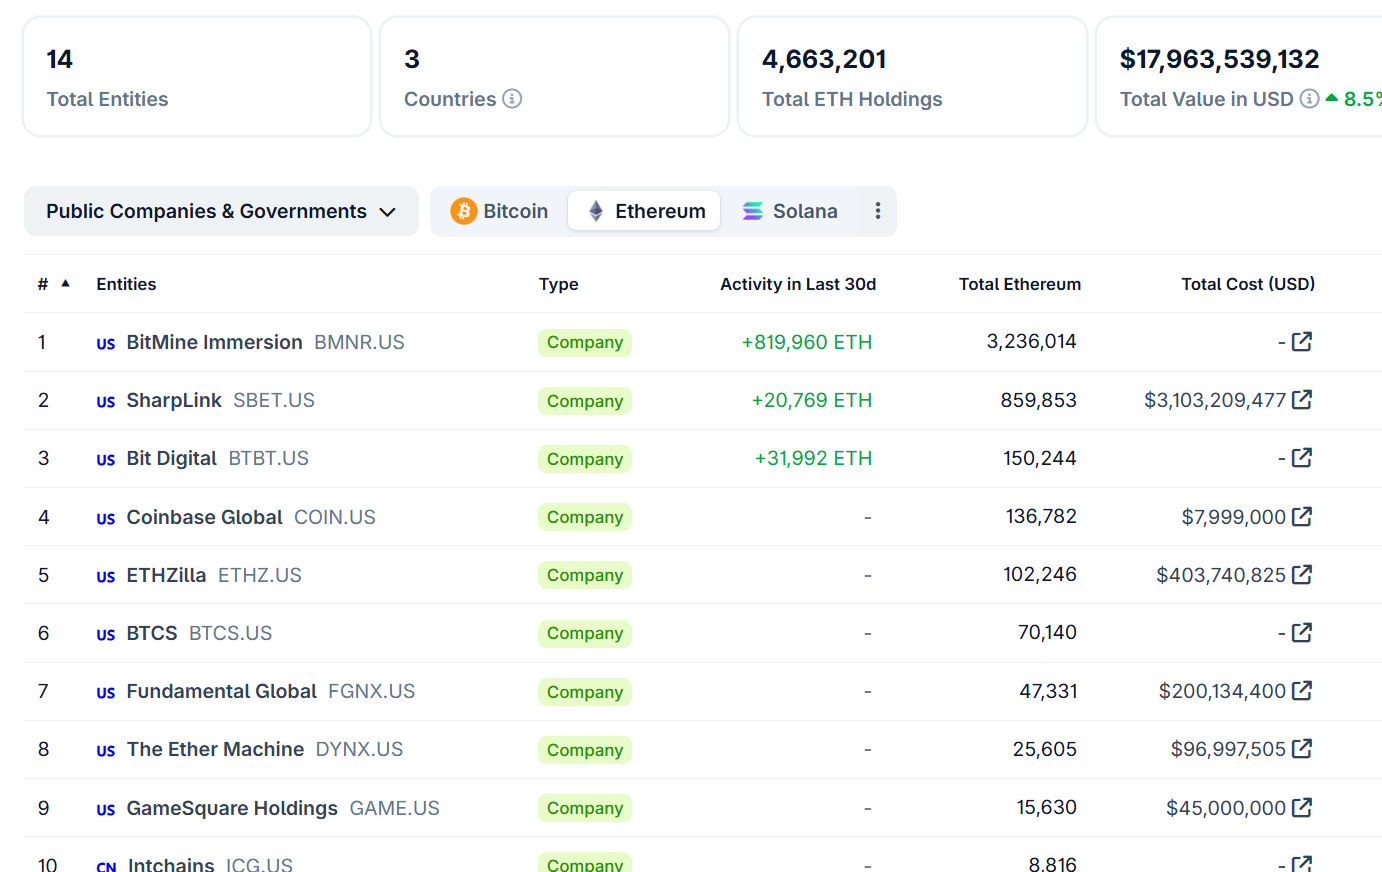The image size is (1382, 872).
Task: Open SharpLink cost source link icon
Action: click(x=1301, y=400)
